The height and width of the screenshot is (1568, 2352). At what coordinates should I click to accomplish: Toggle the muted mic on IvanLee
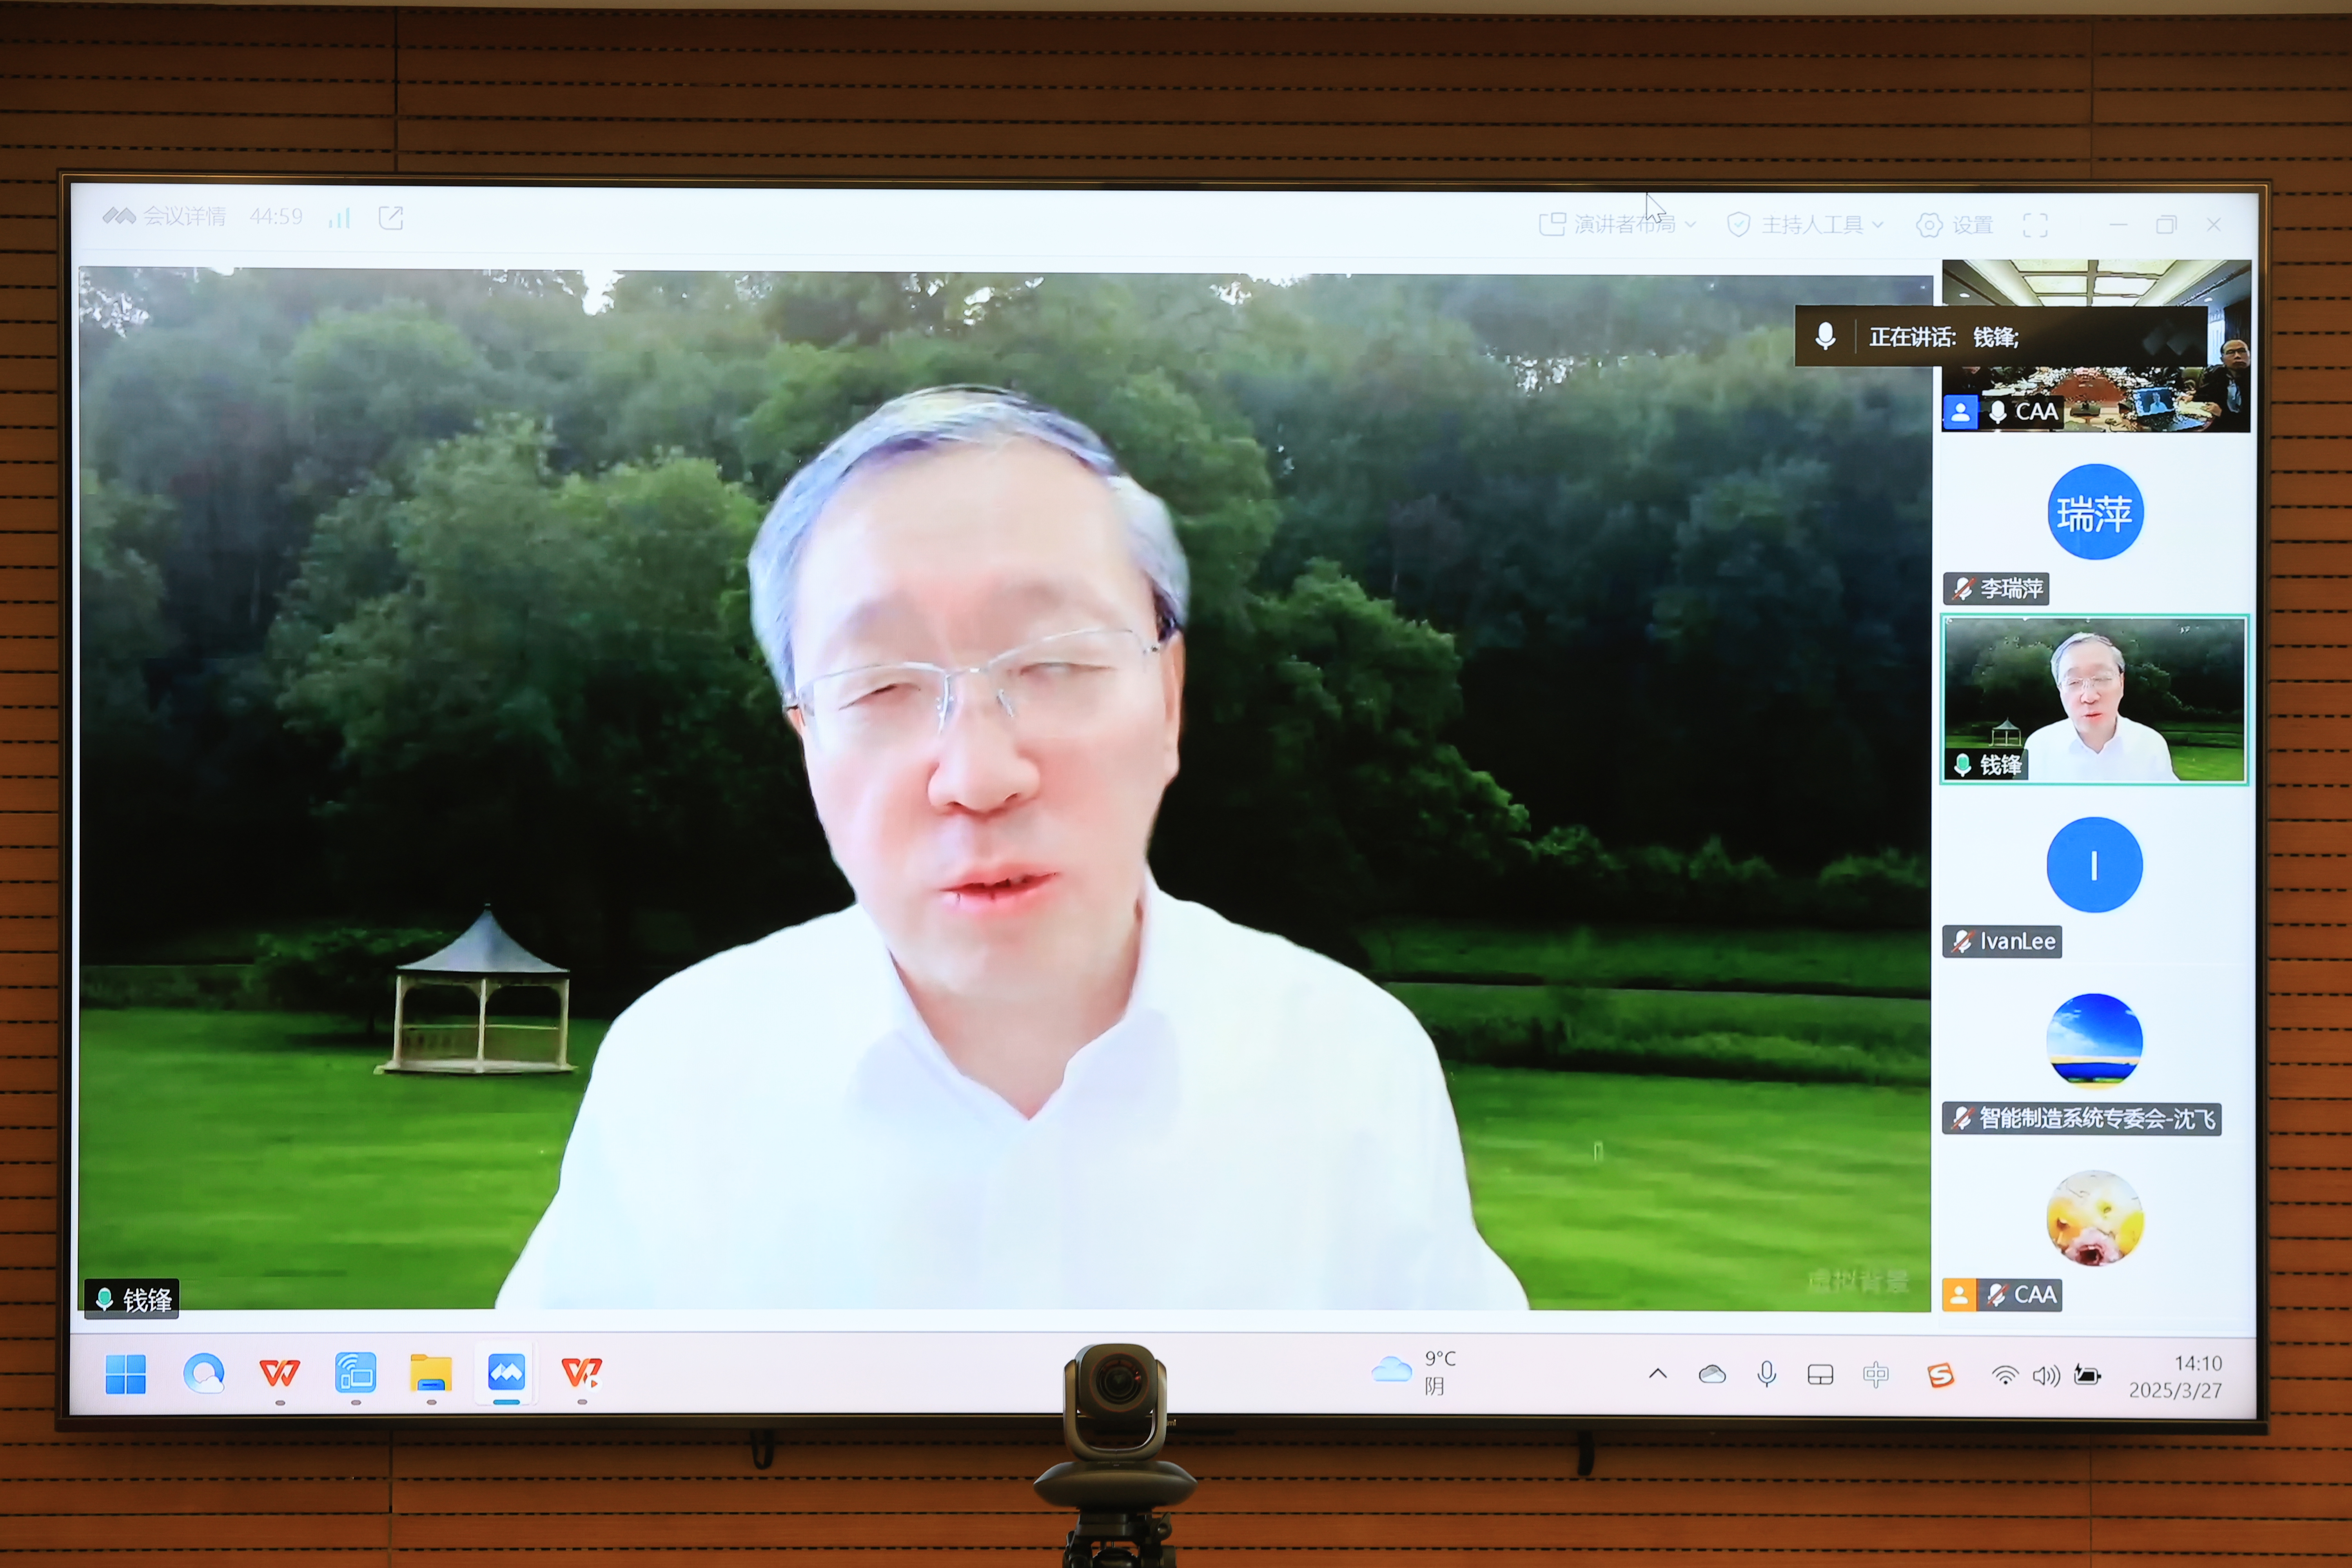click(x=1962, y=941)
